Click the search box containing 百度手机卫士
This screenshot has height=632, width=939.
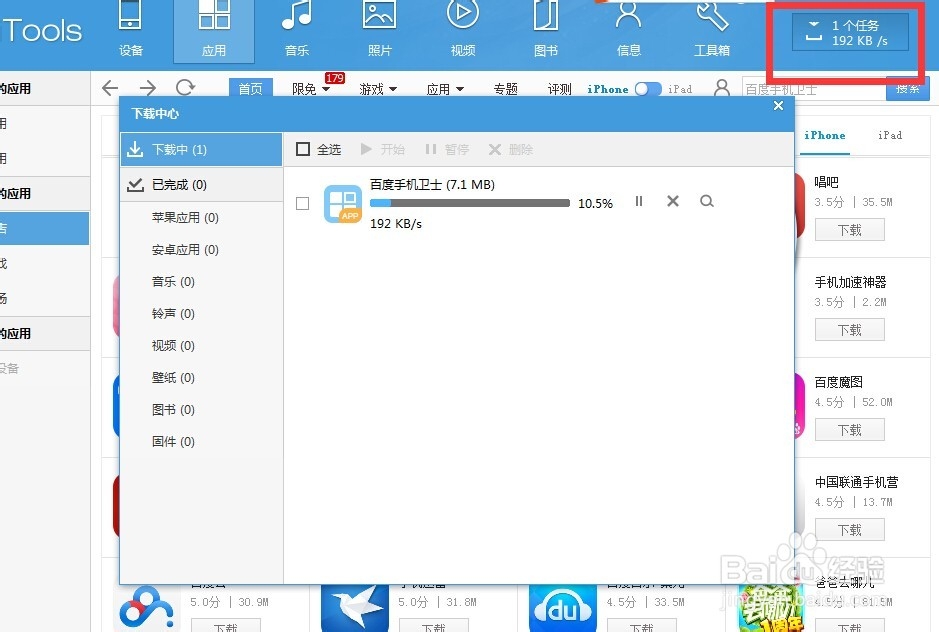813,89
